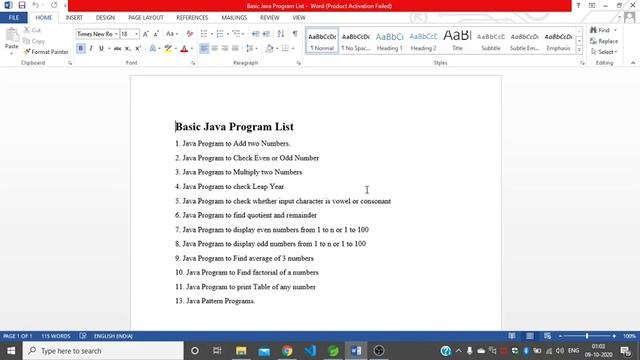Toggle Bold formatting
The width and height of the screenshot is (640, 360).
point(81,49)
